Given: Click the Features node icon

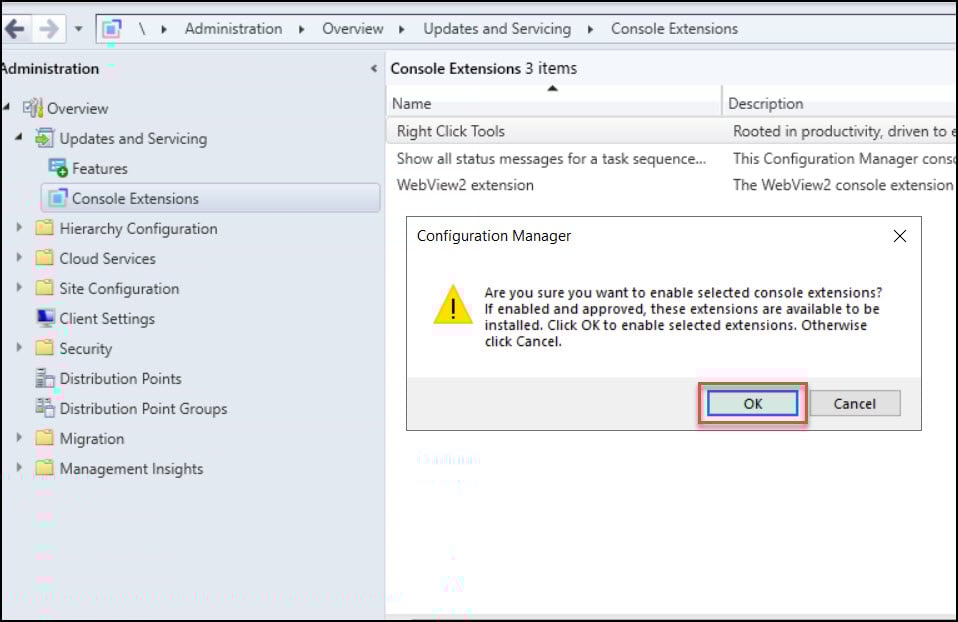Looking at the screenshot, I should tap(57, 168).
